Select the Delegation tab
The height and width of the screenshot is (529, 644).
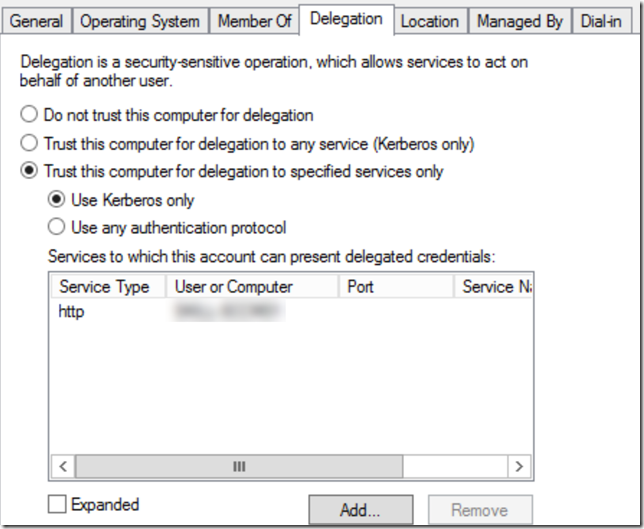tap(346, 19)
